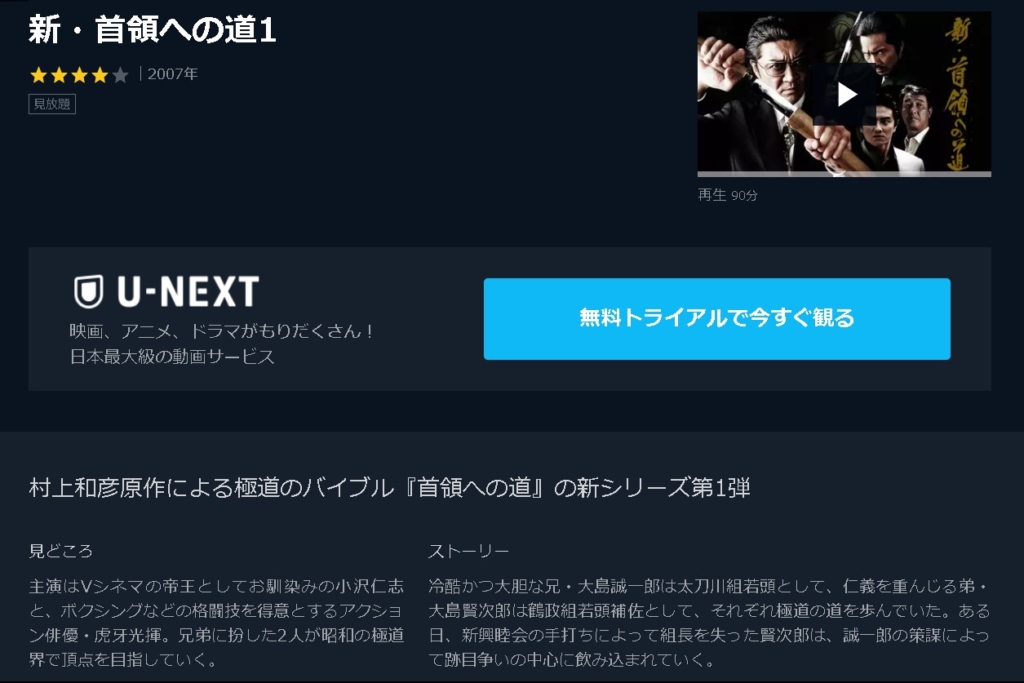Click the first gold rating star
The height and width of the screenshot is (683, 1024).
coord(39,75)
